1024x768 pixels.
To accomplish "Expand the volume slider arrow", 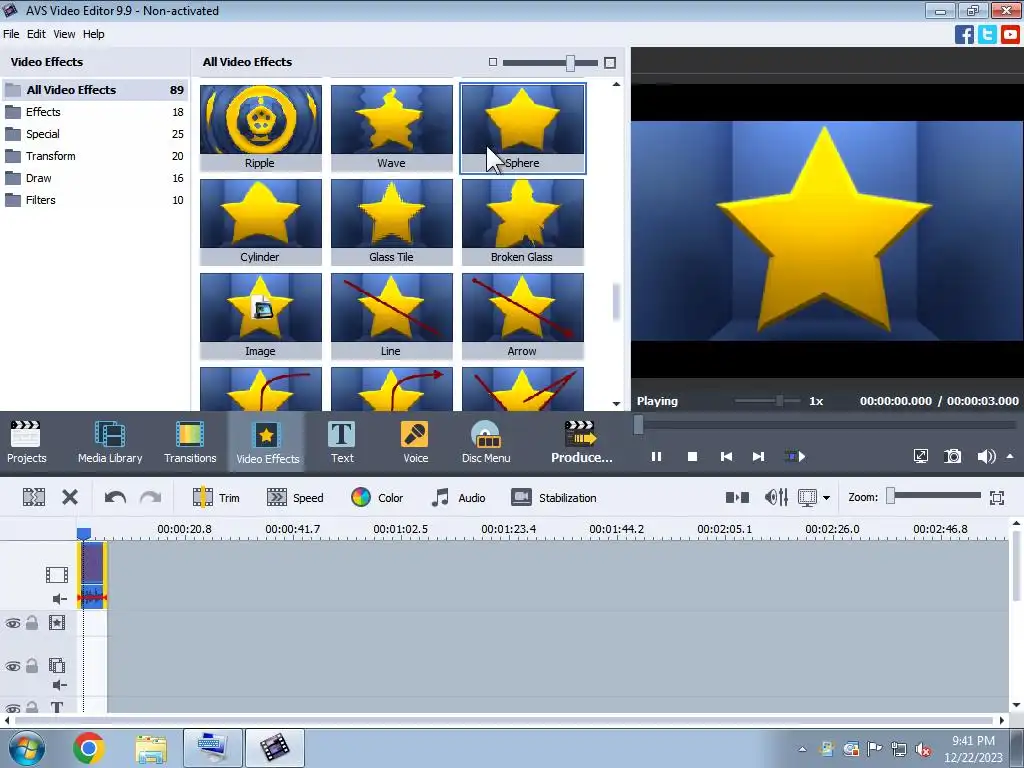I will tap(1010, 456).
